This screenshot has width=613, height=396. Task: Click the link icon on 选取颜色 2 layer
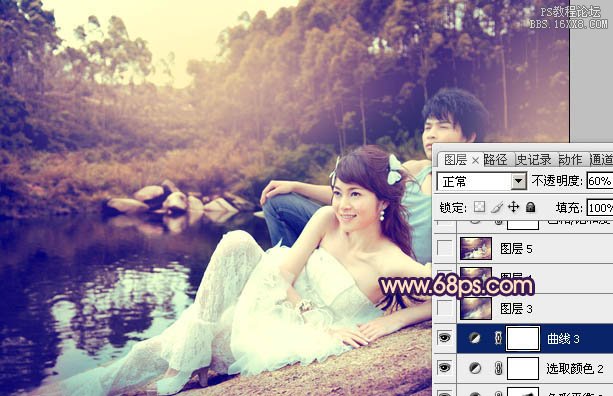[498, 368]
